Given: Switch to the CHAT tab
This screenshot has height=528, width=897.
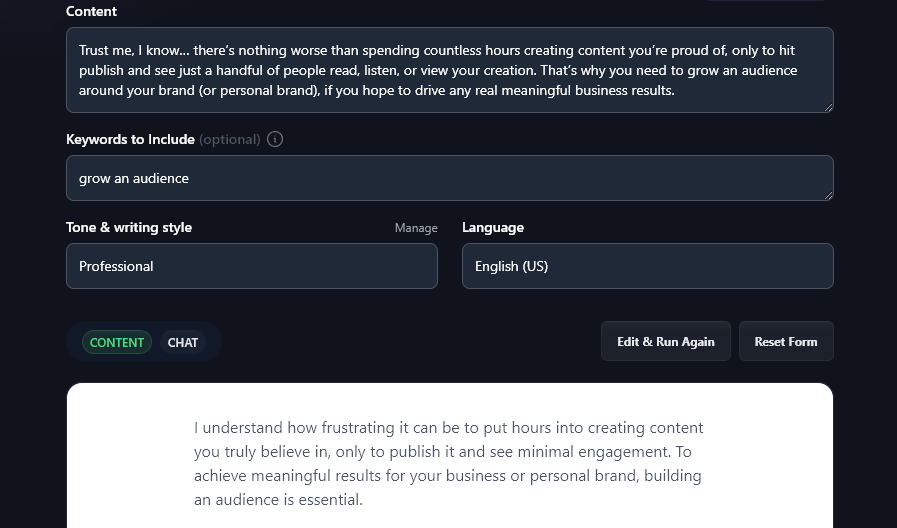Looking at the screenshot, I should point(183,342).
